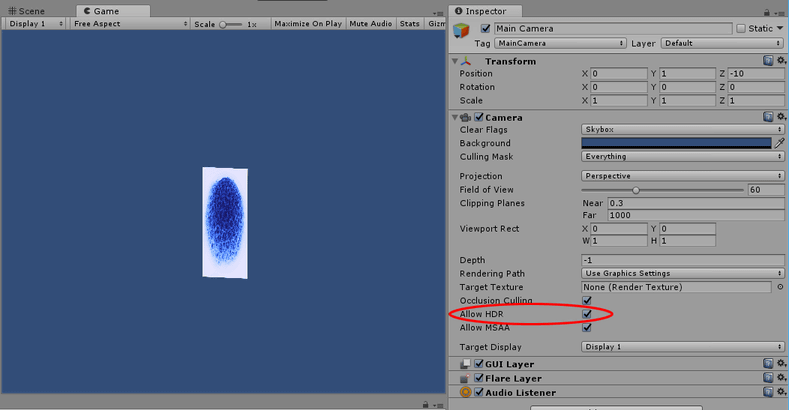Disable the Audio Listener component checkbox
The width and height of the screenshot is (789, 410).
click(x=479, y=392)
